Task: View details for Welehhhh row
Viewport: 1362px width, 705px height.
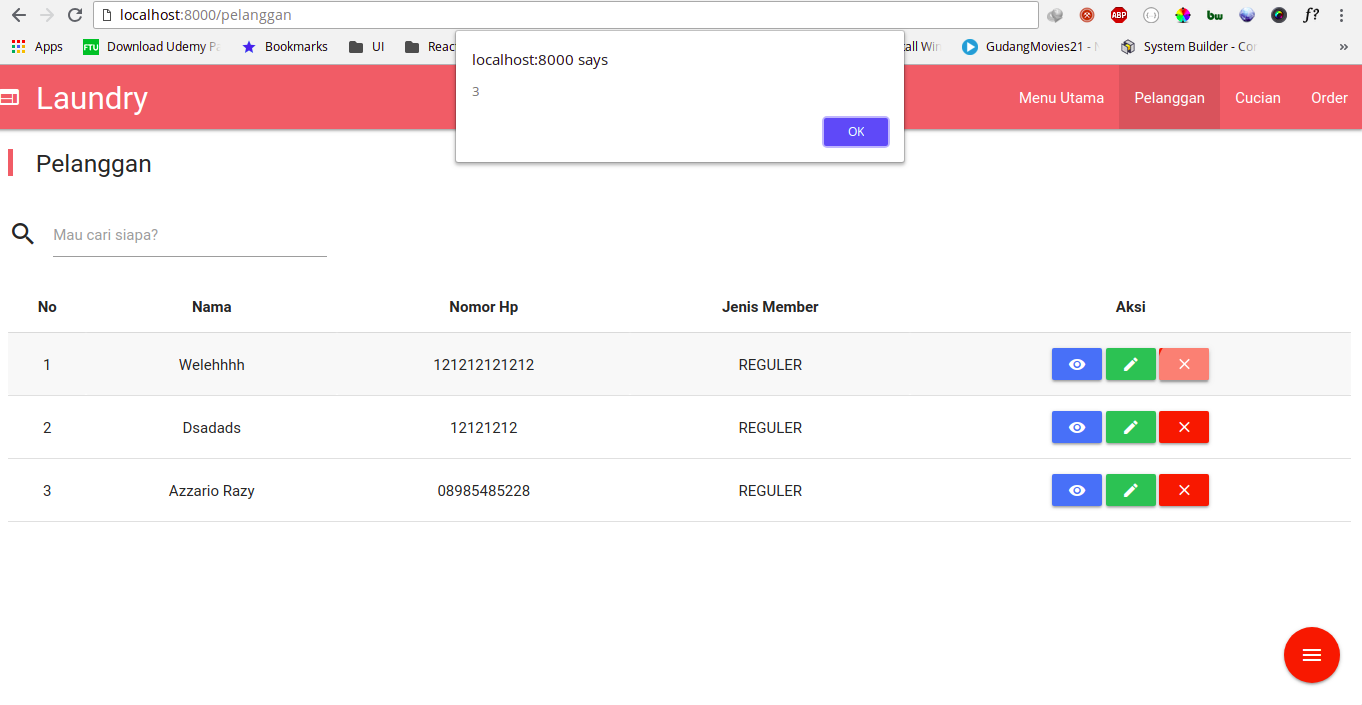Action: [x=1077, y=364]
